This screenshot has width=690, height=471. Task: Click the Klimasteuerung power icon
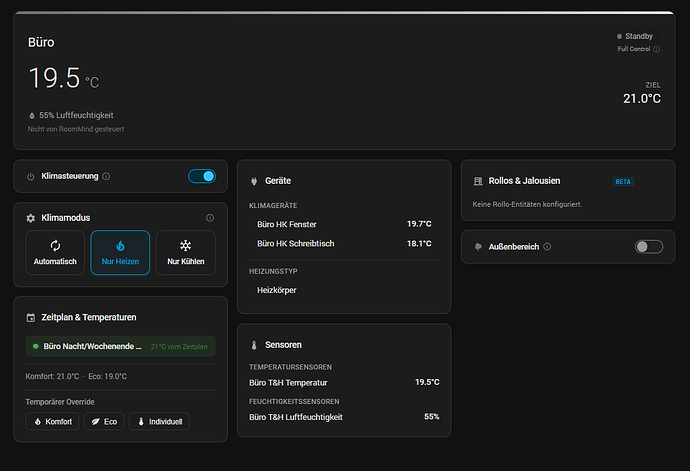[30, 177]
